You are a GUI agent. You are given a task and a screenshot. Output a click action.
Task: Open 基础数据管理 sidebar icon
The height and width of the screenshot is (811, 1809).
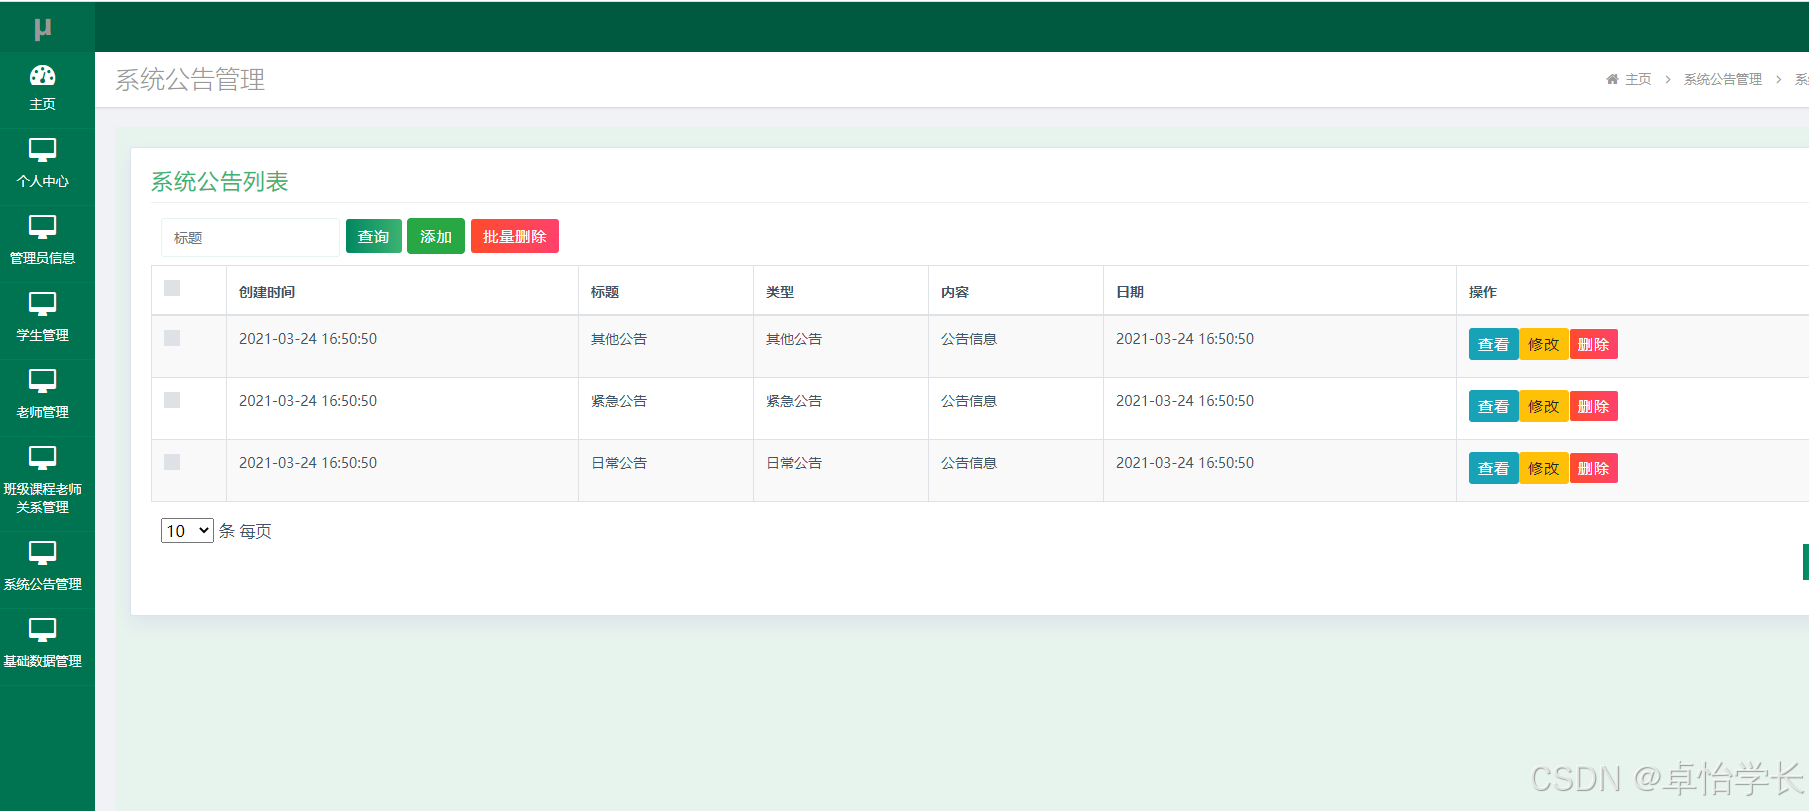(42, 630)
